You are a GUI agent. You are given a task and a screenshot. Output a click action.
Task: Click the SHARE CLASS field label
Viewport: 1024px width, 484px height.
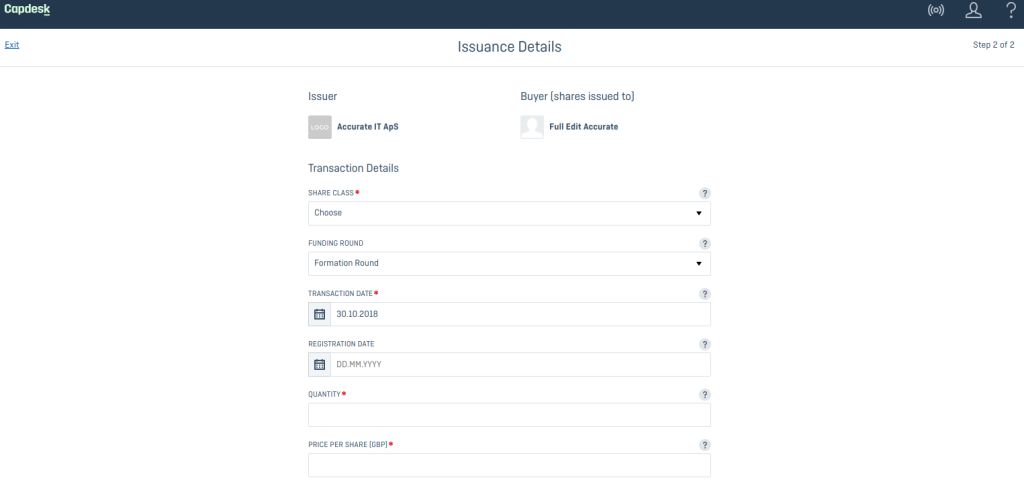click(x=330, y=193)
